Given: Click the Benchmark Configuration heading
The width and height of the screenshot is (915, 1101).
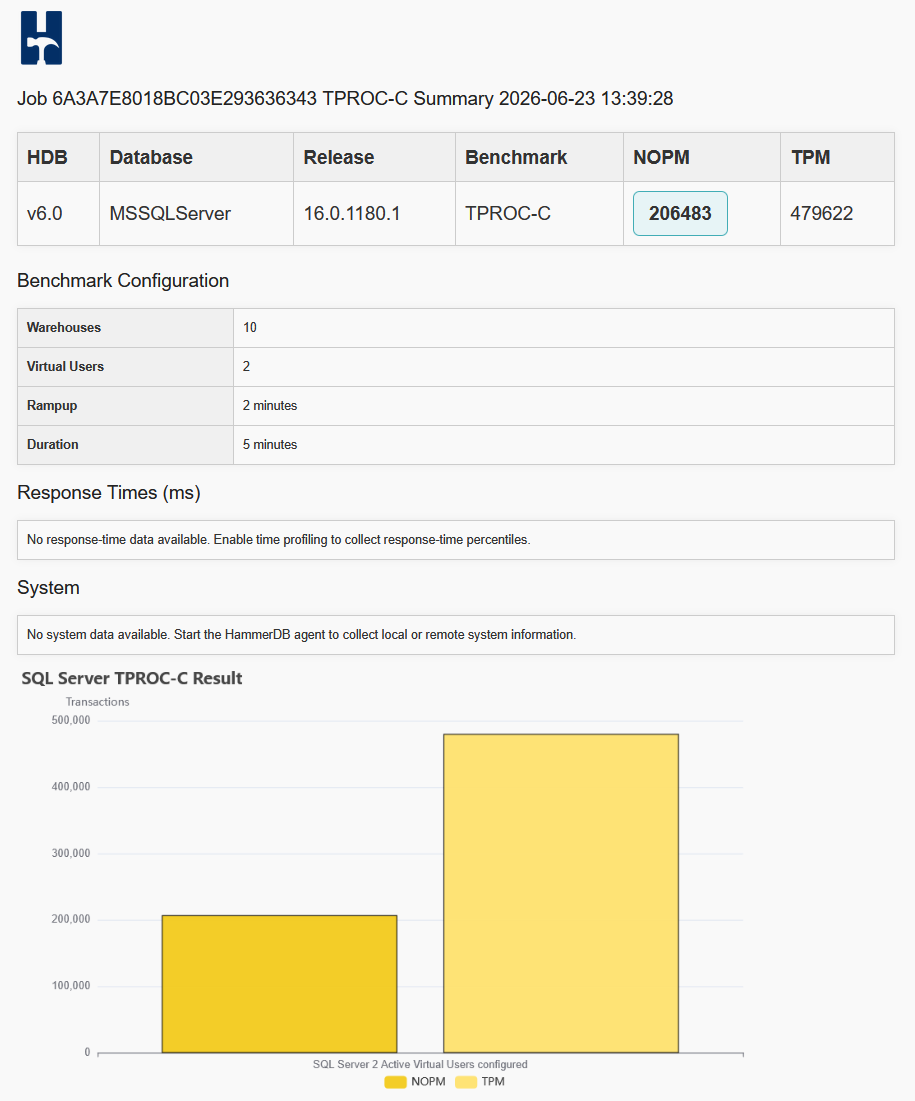Looking at the screenshot, I should pos(123,281).
